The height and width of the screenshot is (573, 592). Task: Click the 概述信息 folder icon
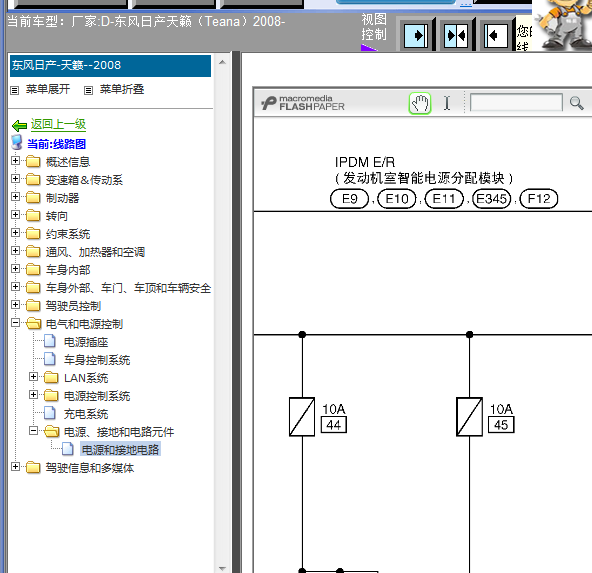click(33, 162)
